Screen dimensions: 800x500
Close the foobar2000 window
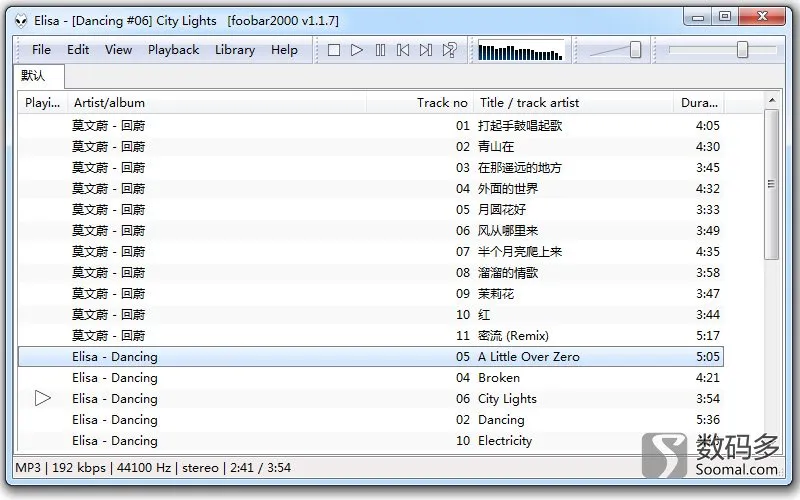point(762,17)
